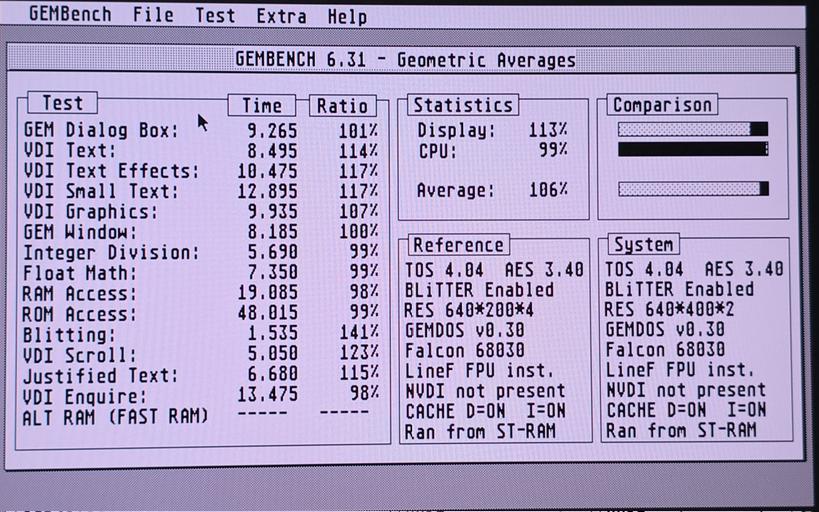This screenshot has height=512, width=819.
Task: Click BLiTTER Enabled in System panel
Action: [x=679, y=289]
